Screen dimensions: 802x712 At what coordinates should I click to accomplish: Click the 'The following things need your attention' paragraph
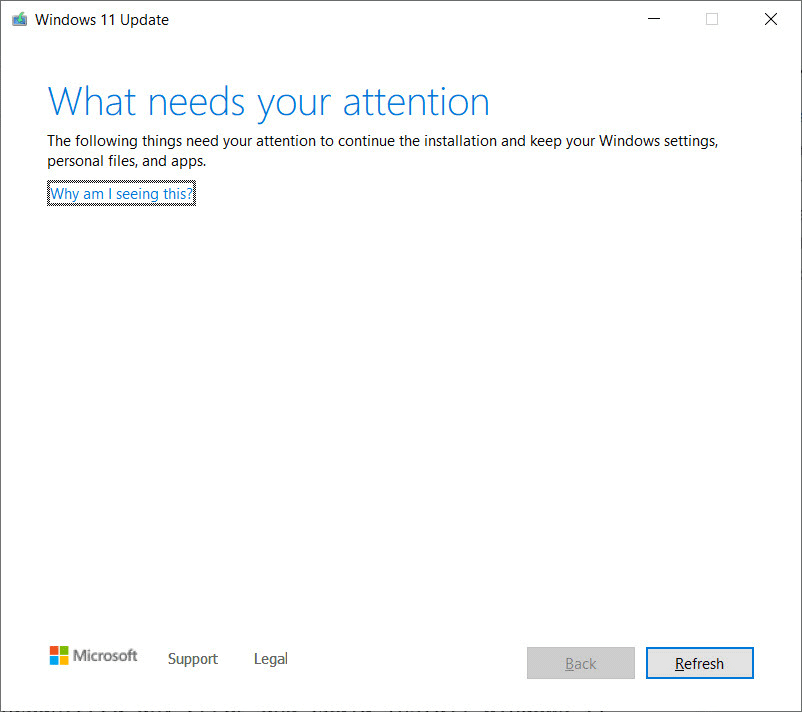[x=383, y=151]
